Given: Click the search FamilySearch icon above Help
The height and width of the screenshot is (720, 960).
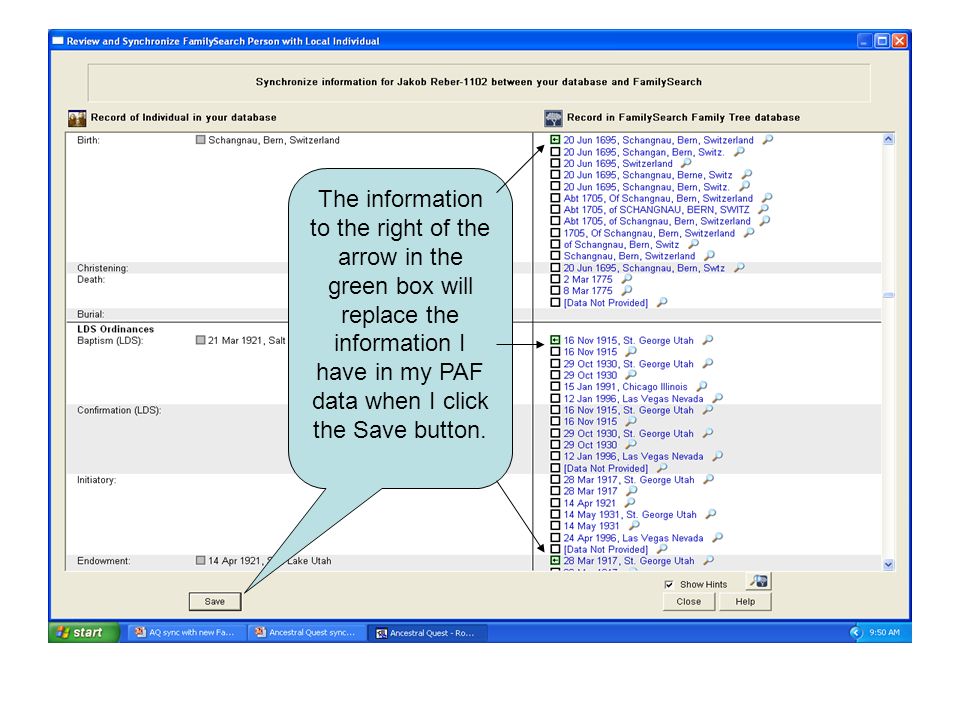Looking at the screenshot, I should [x=759, y=581].
